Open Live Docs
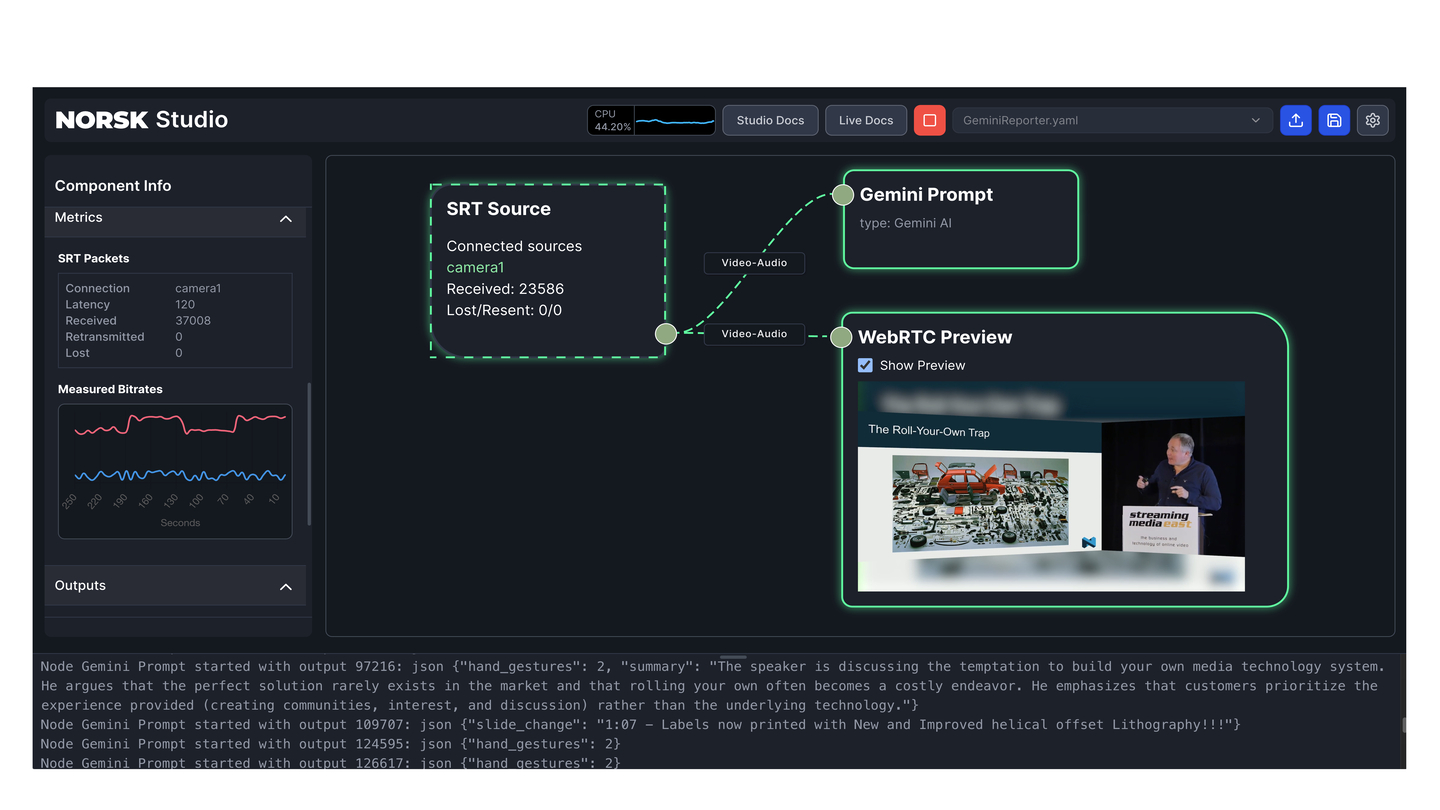 [x=865, y=120]
